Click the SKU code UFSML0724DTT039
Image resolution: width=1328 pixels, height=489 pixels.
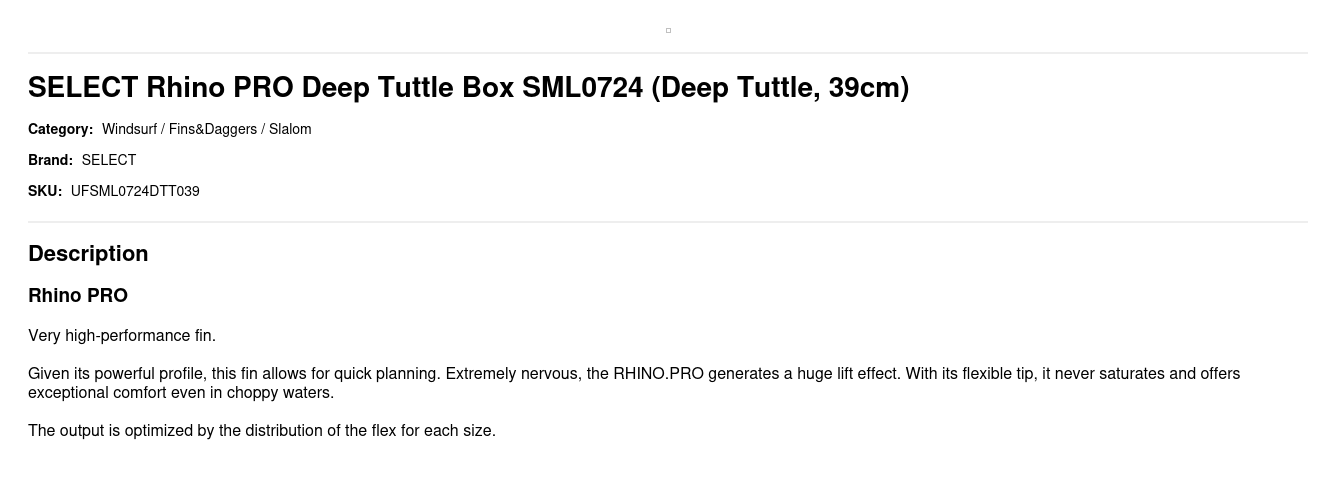[135, 191]
